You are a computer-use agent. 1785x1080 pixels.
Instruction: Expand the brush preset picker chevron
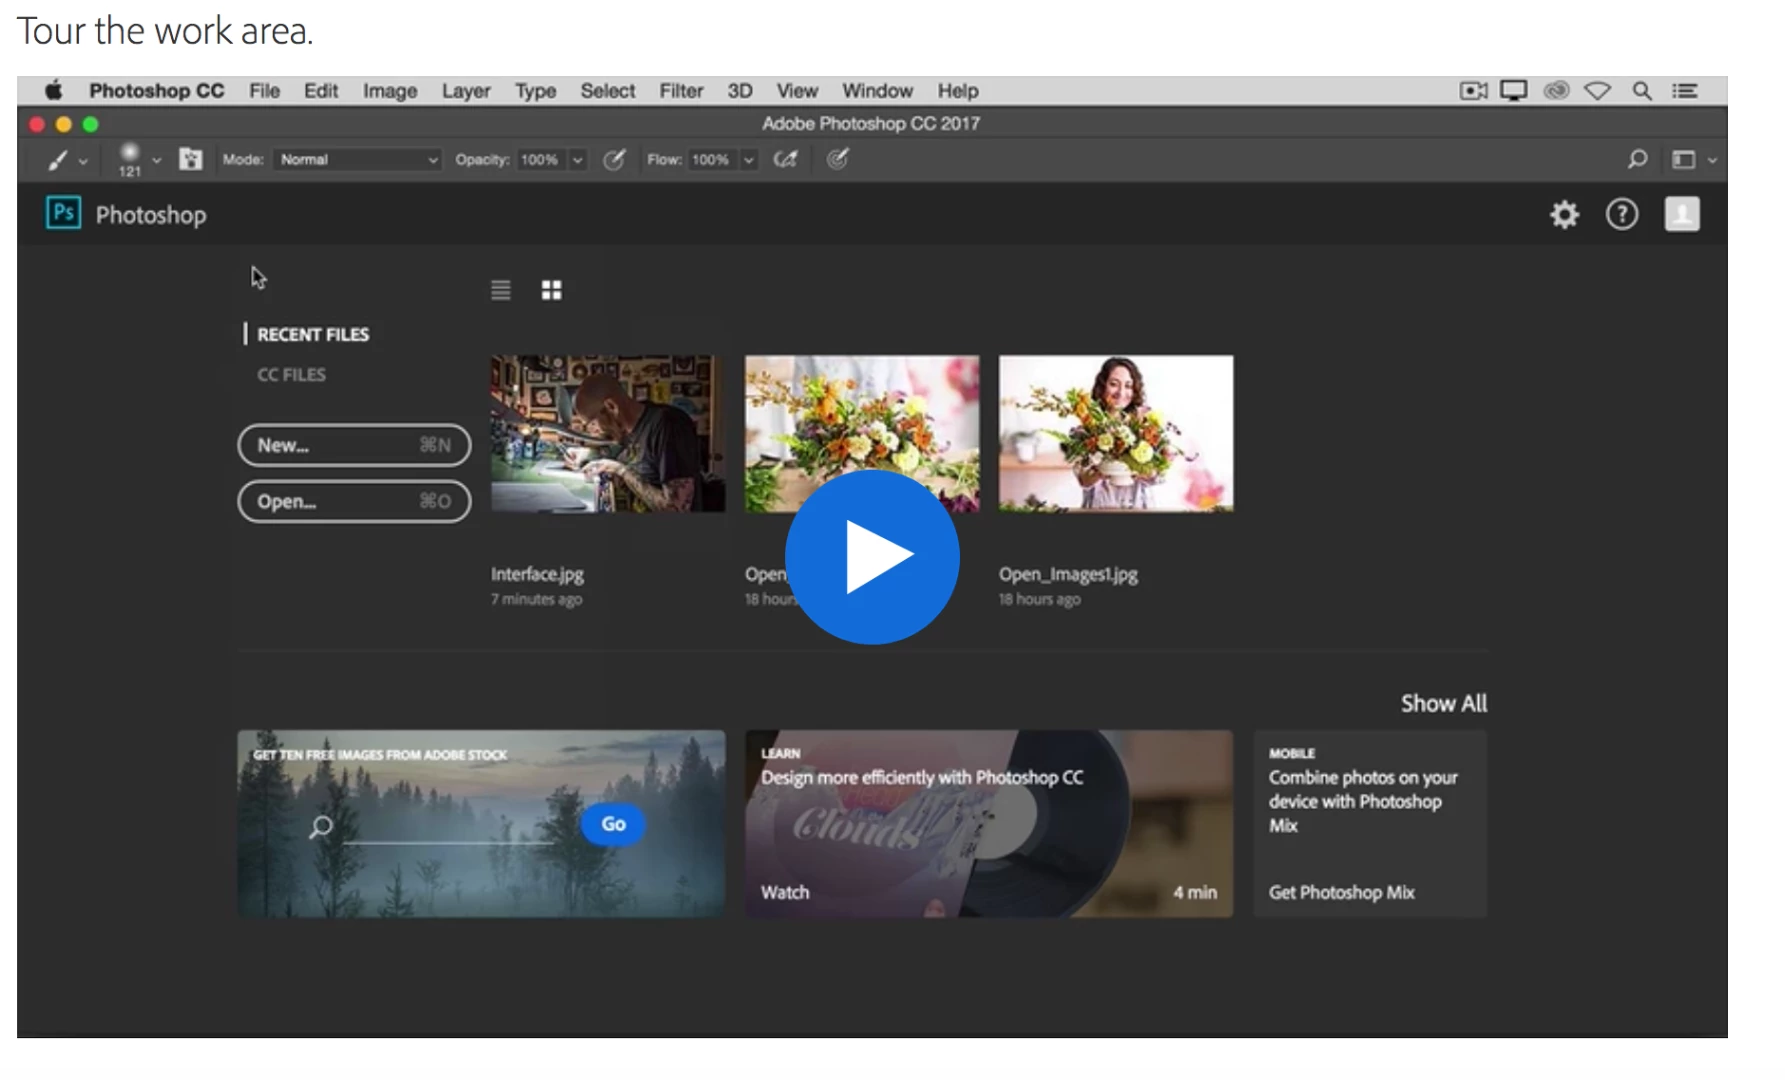pos(156,160)
